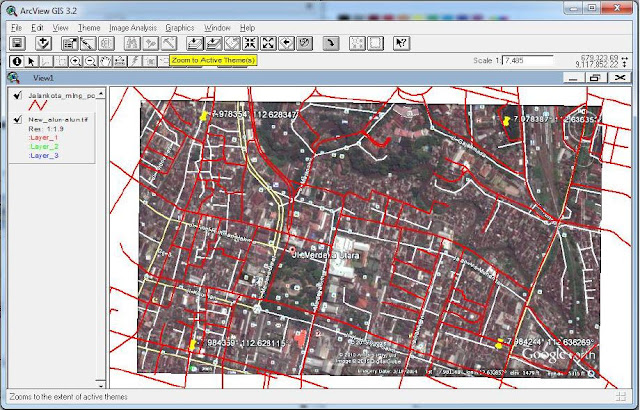The height and width of the screenshot is (410, 640).
Task: Click the Save Project toolbar button
Action: click(x=18, y=43)
